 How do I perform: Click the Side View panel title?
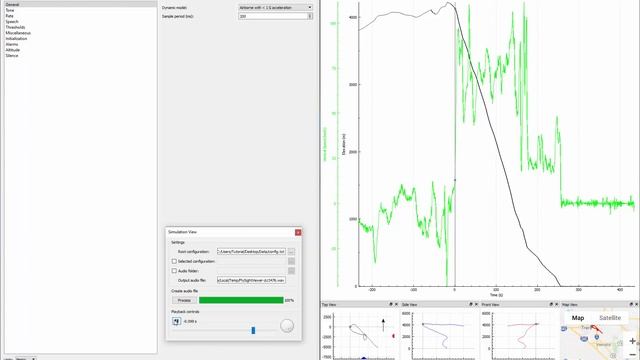pyautogui.click(x=409, y=304)
